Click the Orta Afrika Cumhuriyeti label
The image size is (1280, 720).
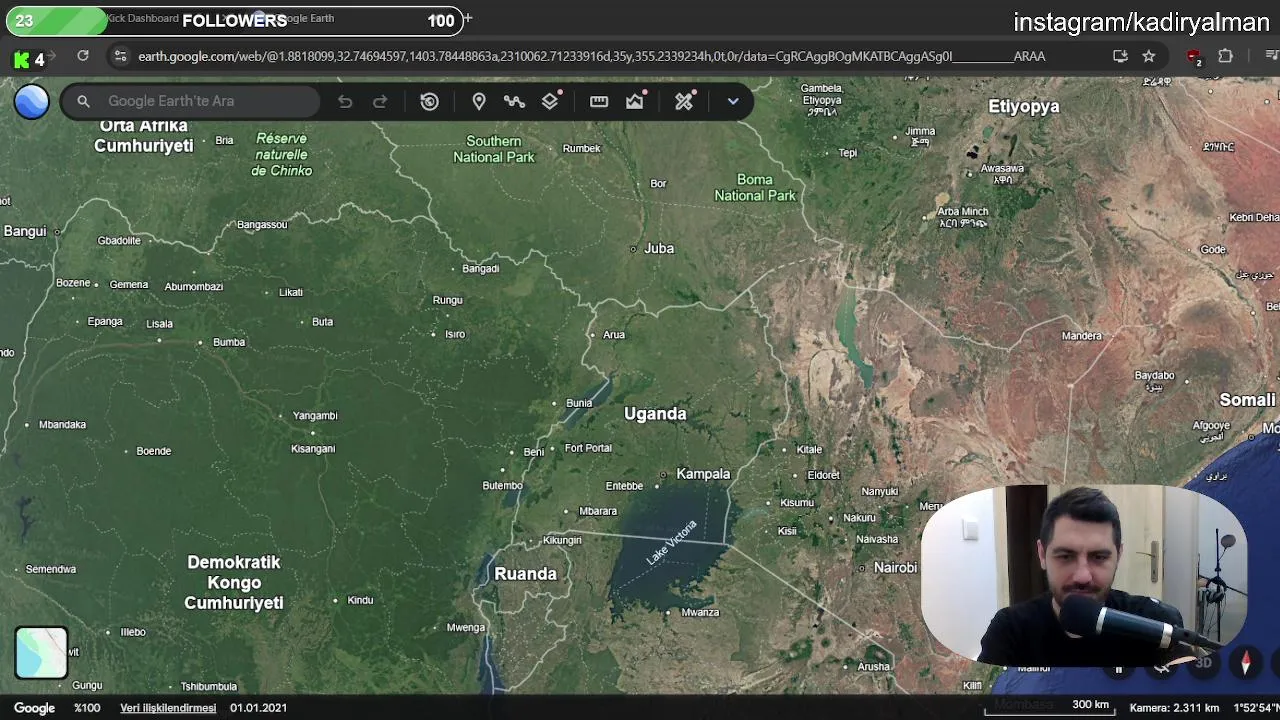click(144, 136)
